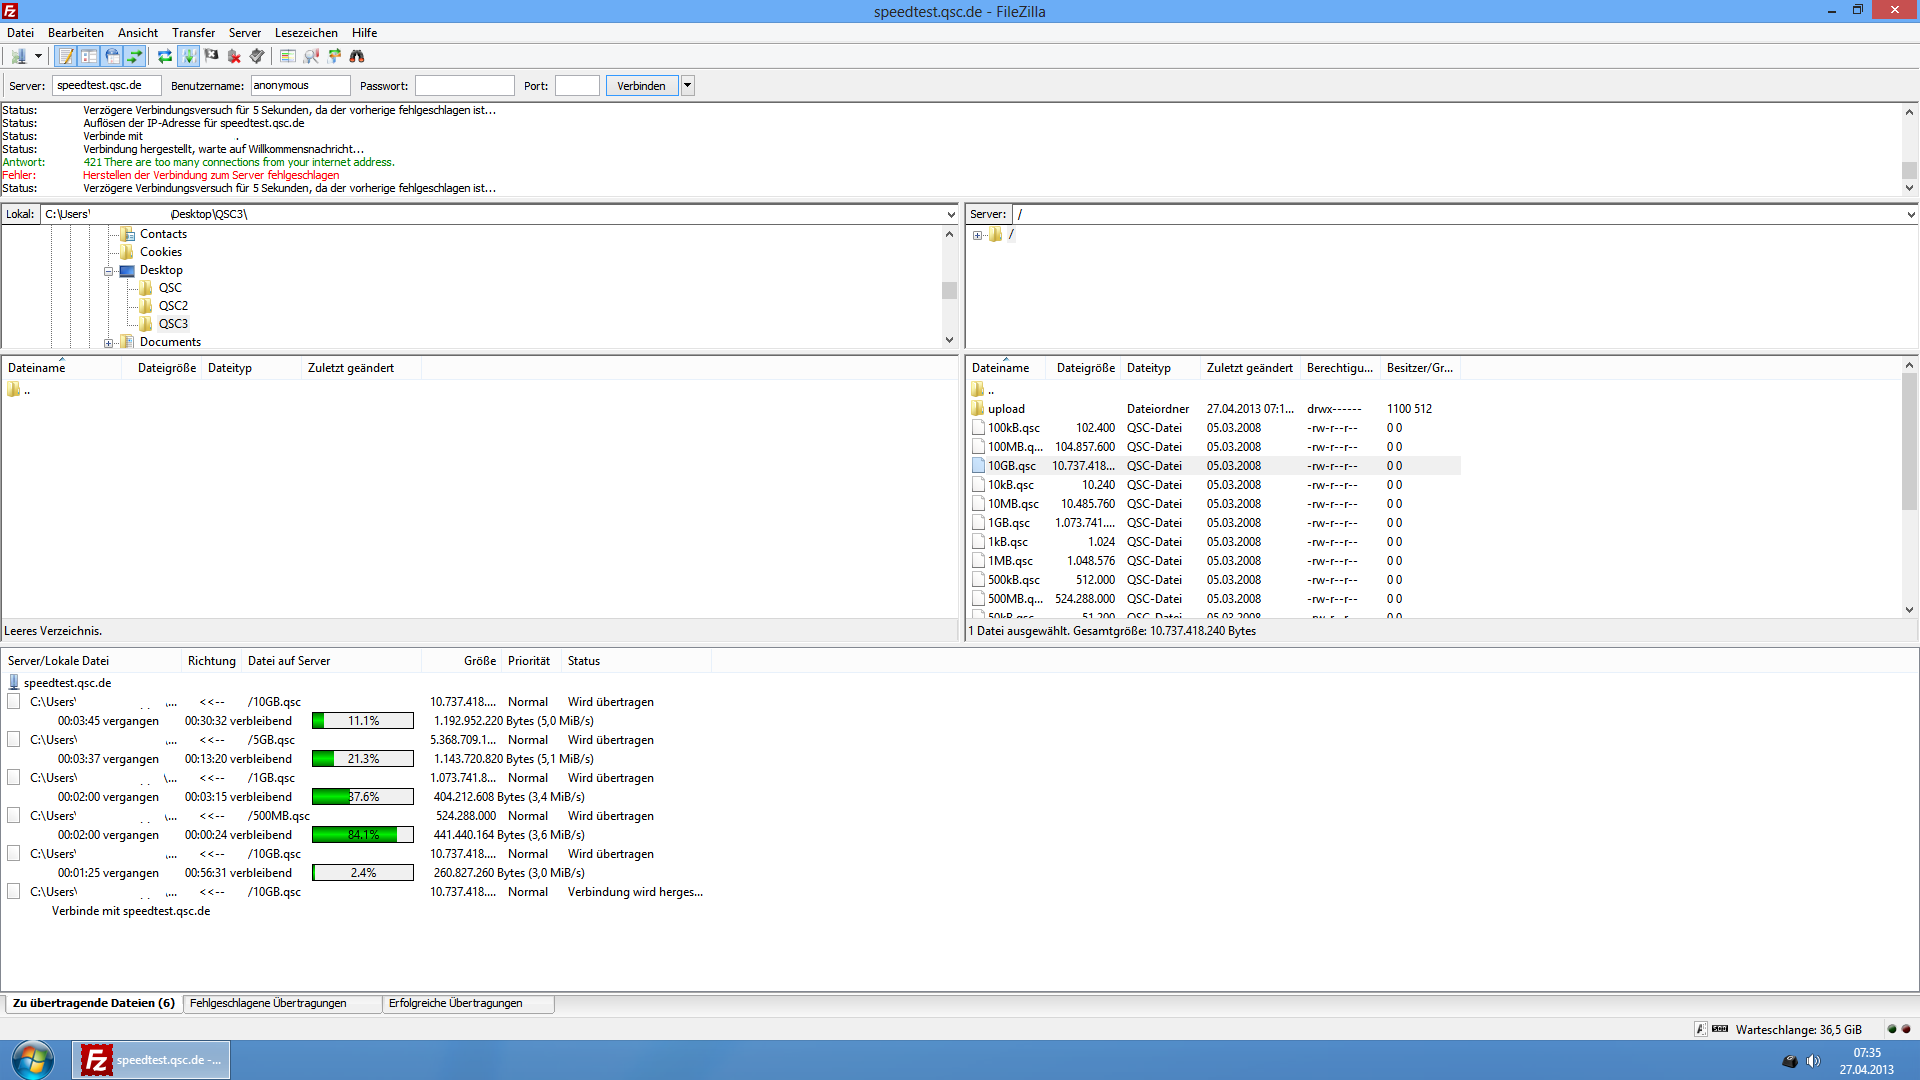The width and height of the screenshot is (1920, 1080).
Task: Click the disconnect from server icon
Action: pos(234,57)
